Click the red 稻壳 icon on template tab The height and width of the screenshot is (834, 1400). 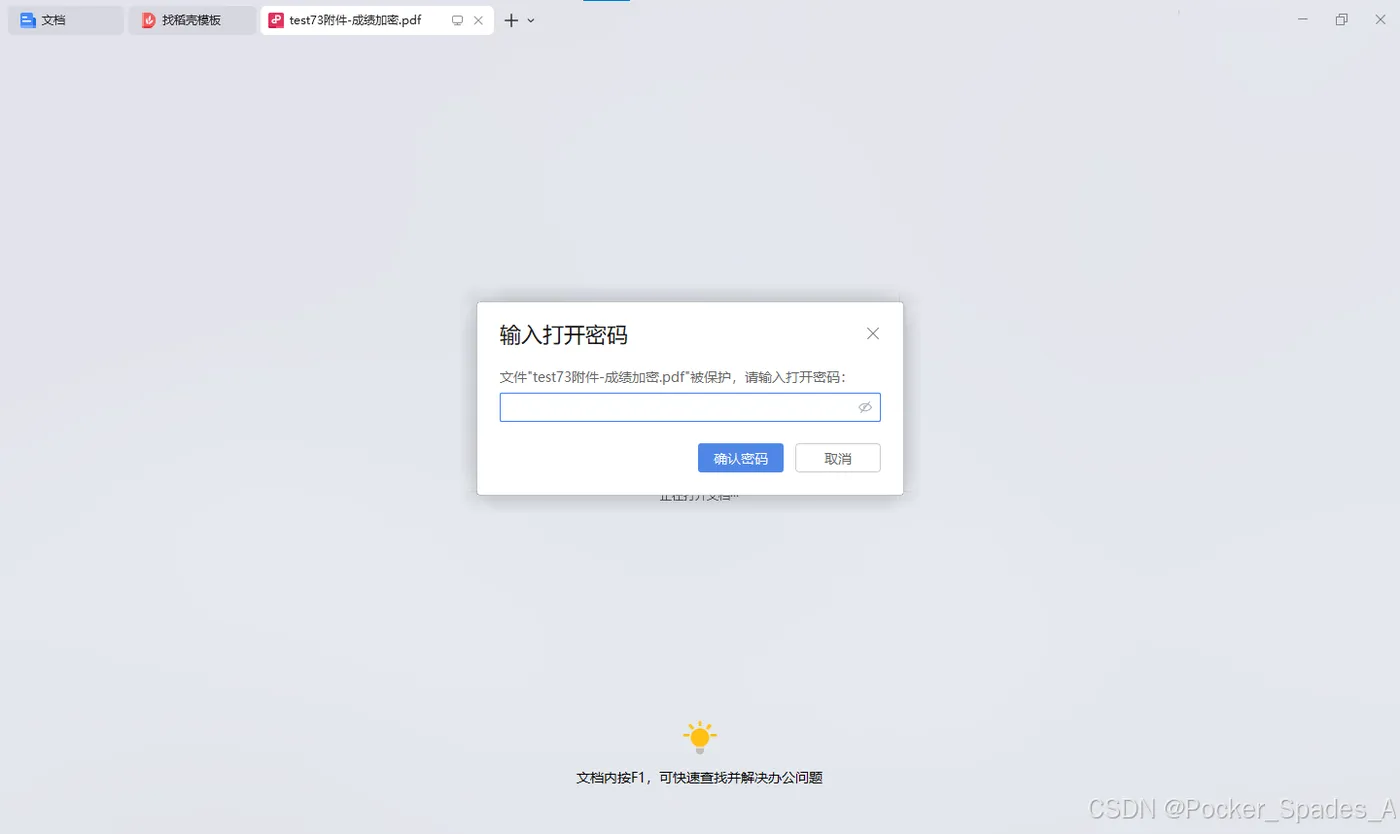(148, 20)
